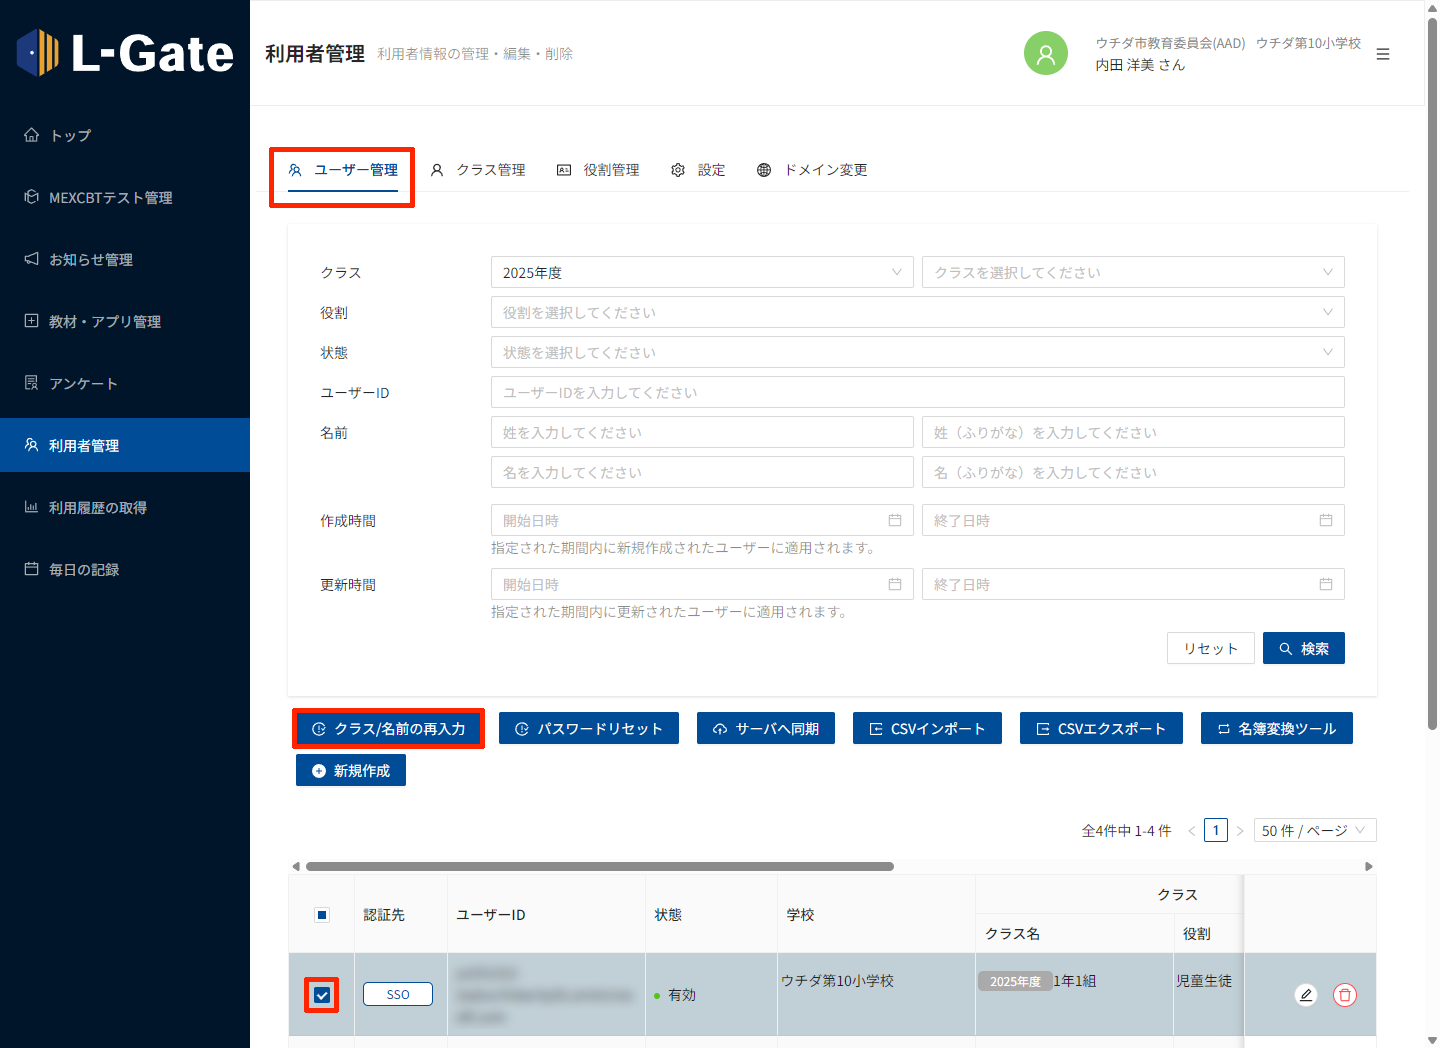Open 利用履歴の取得 in the sidebar
The image size is (1440, 1048).
click(98, 508)
